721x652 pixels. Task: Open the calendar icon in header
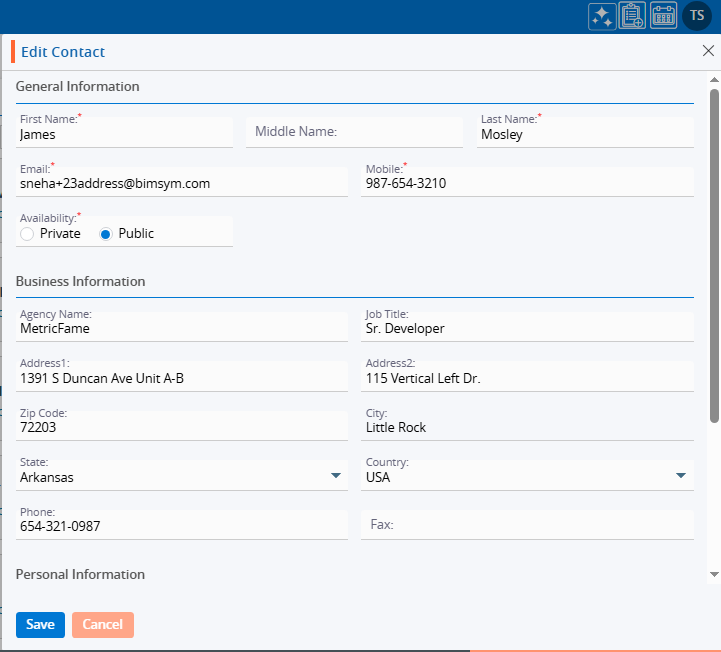(x=664, y=16)
